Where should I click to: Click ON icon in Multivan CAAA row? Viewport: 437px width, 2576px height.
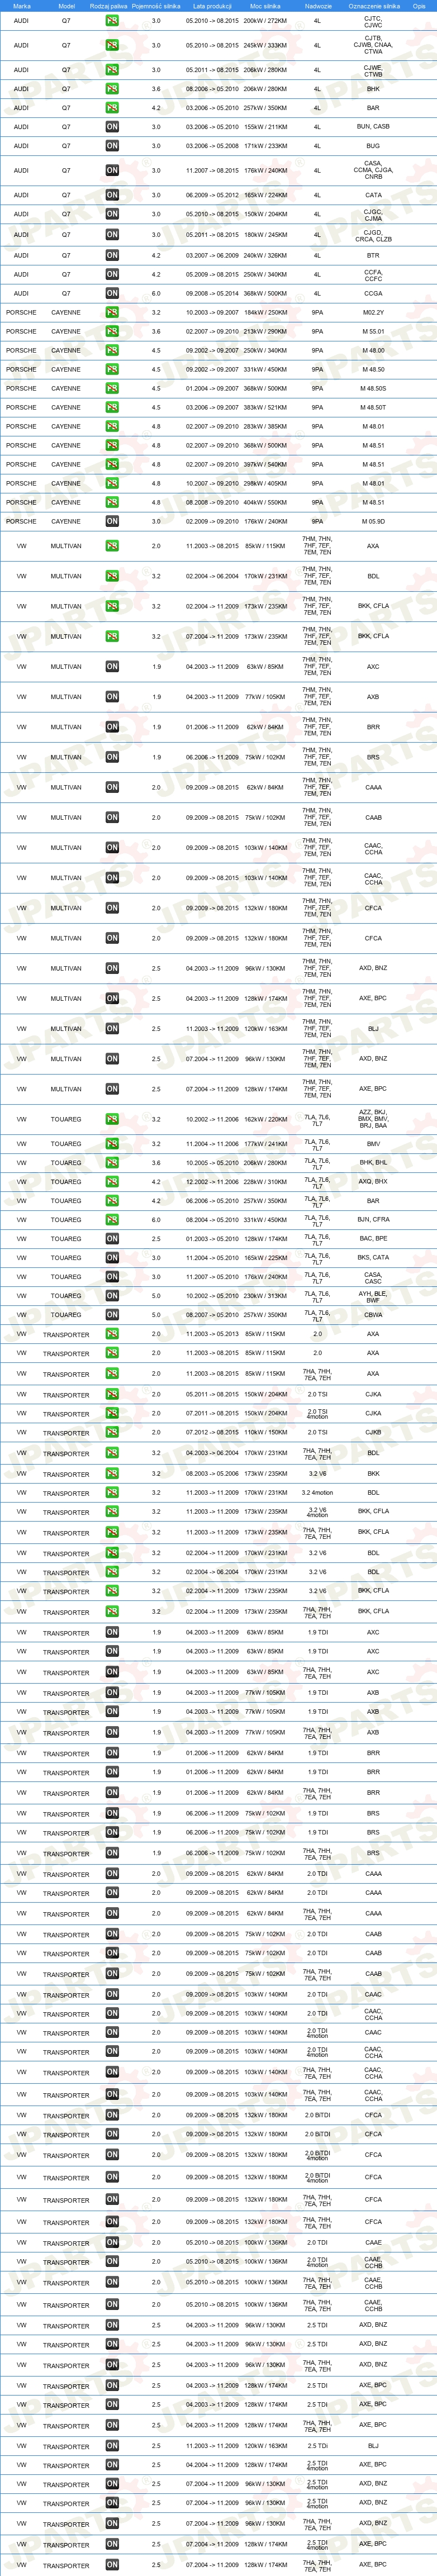(112, 787)
